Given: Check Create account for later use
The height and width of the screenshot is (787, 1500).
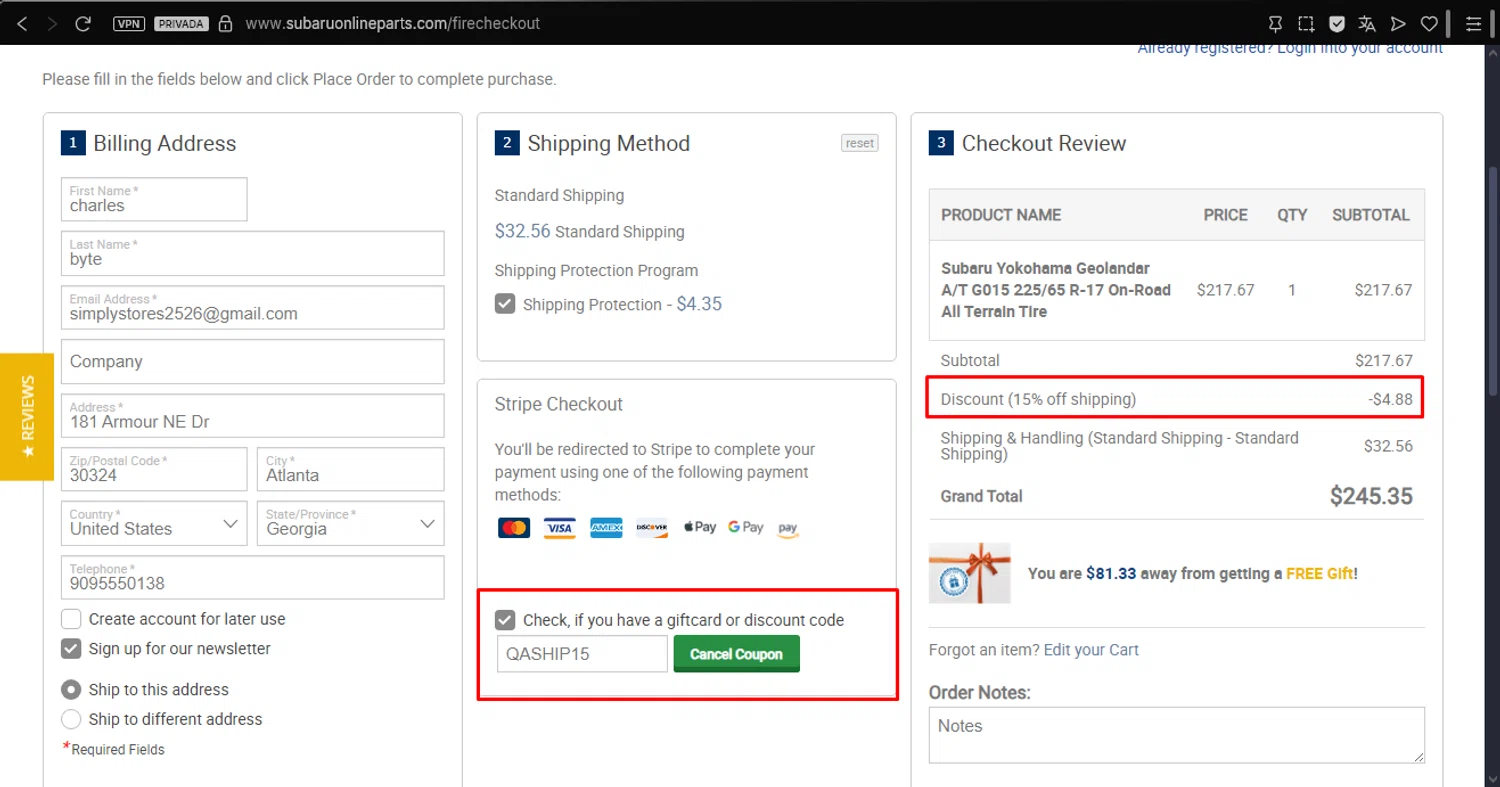Looking at the screenshot, I should tap(71, 619).
